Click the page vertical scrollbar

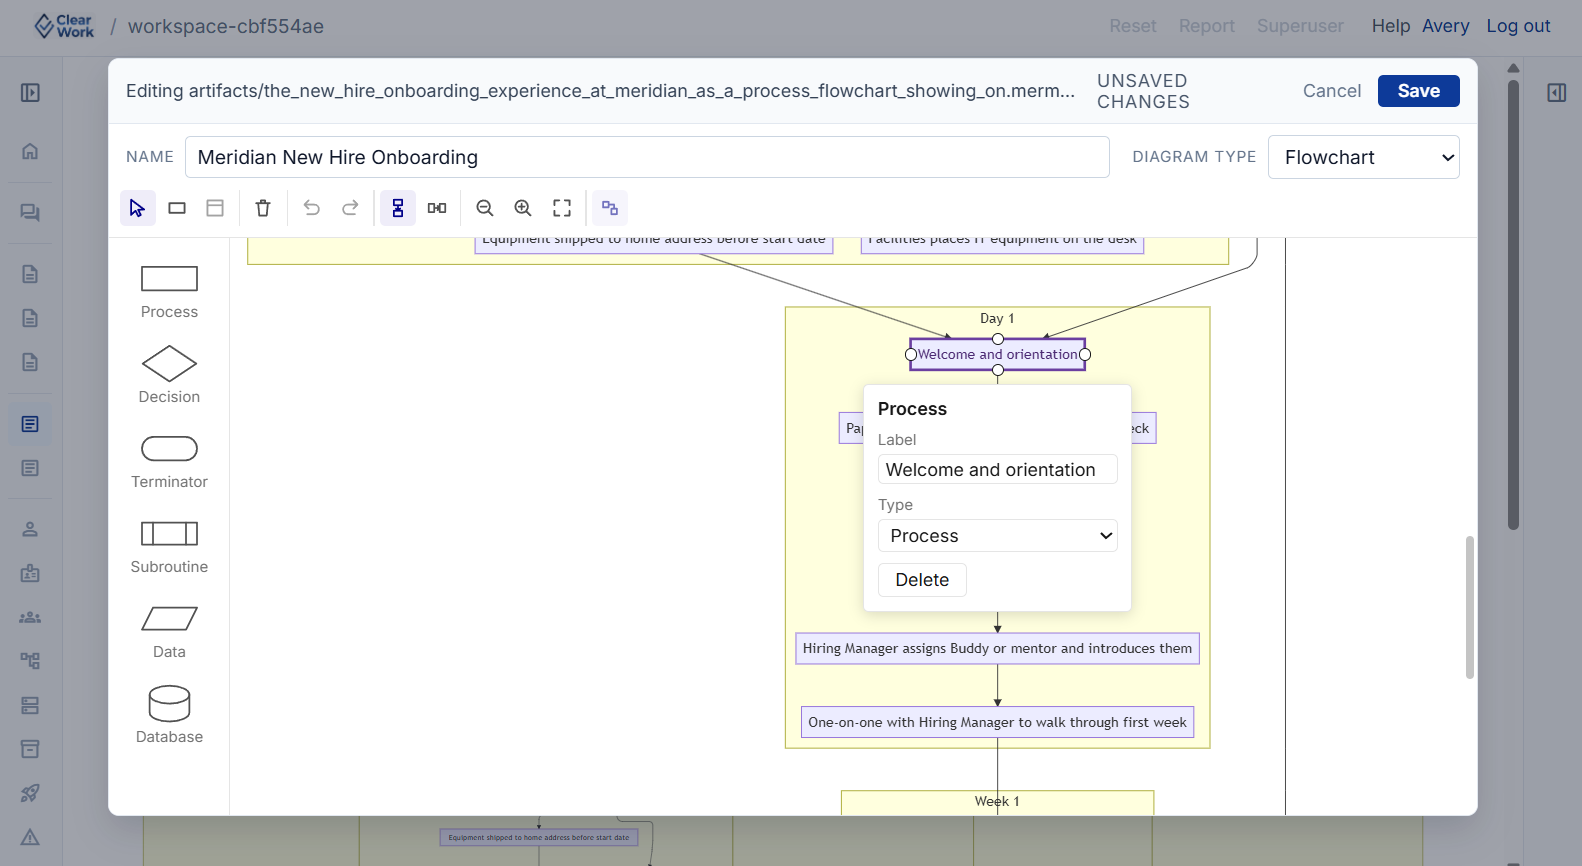pyautogui.click(x=1513, y=305)
